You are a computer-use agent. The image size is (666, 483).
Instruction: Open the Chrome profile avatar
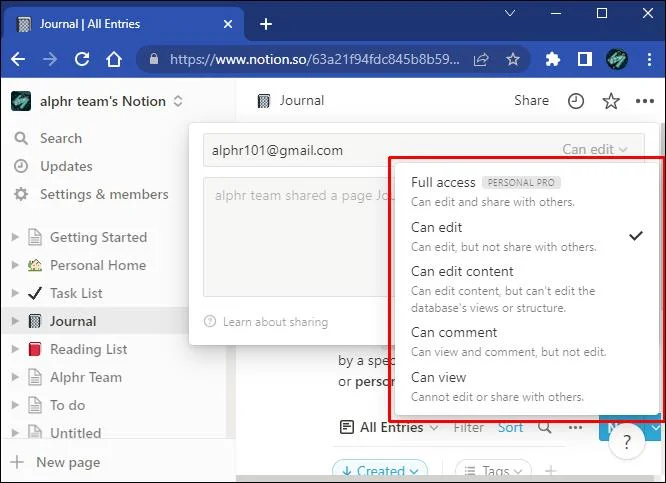tap(616, 59)
